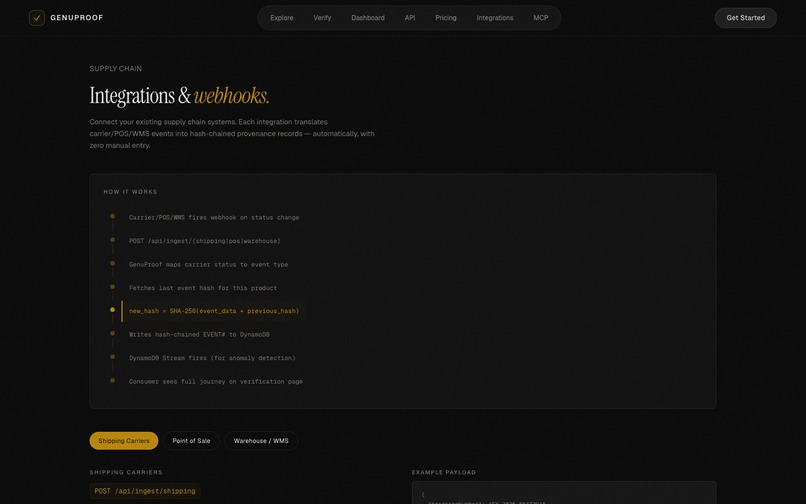Click the Get Started button
This screenshot has height=504, width=806.
[745, 18]
